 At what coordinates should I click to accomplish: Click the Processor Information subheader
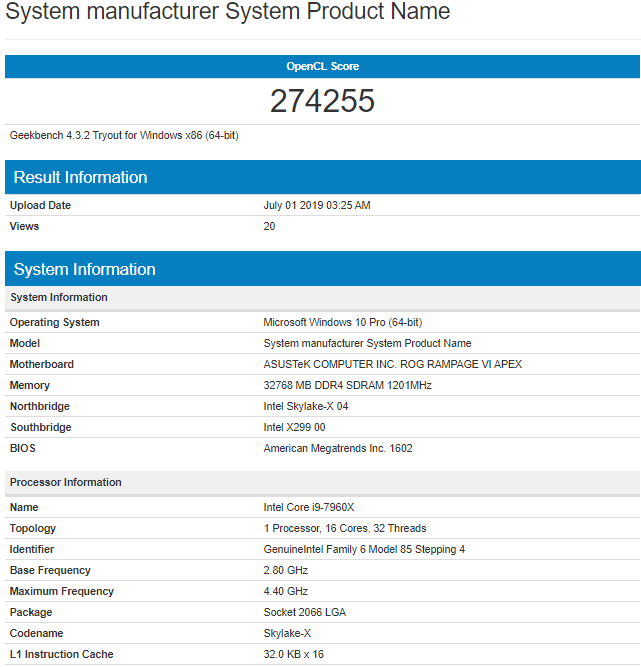pyautogui.click(x=322, y=482)
